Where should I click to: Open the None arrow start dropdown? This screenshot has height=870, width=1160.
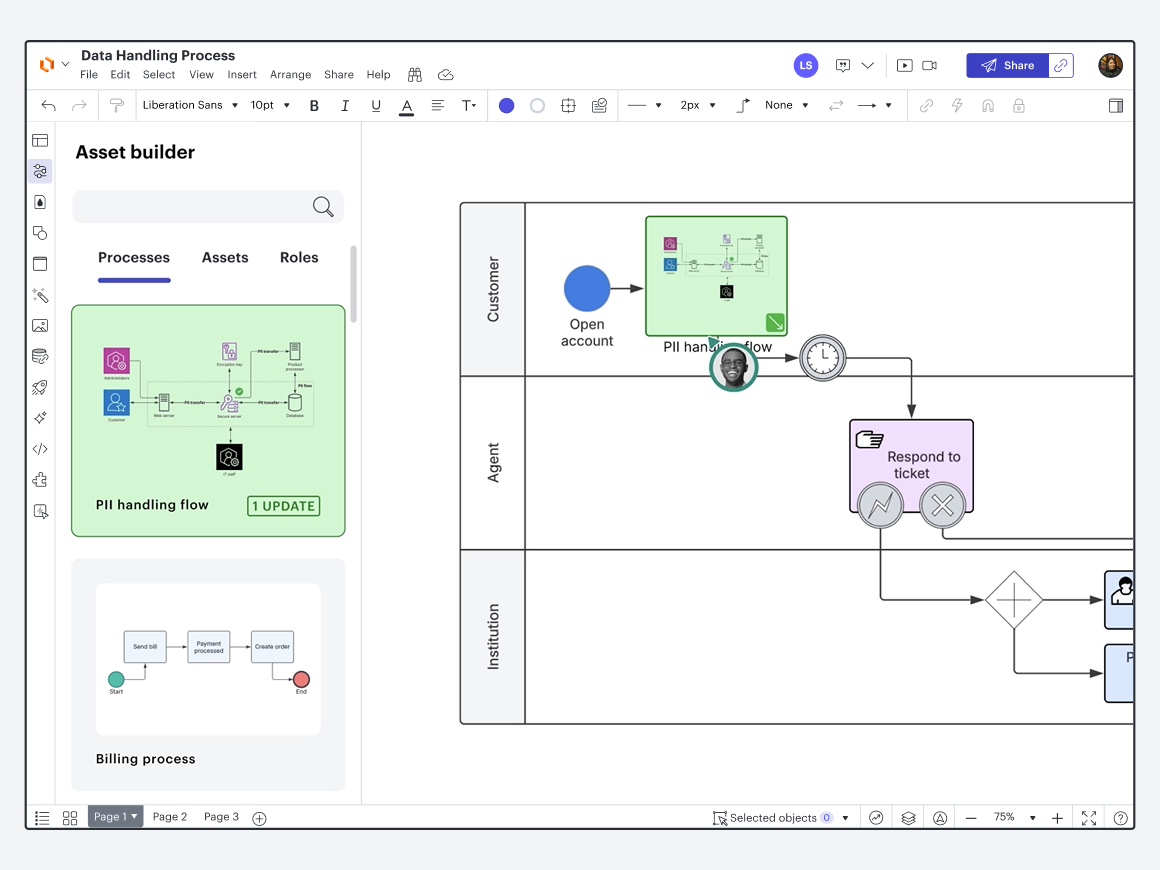pos(786,105)
